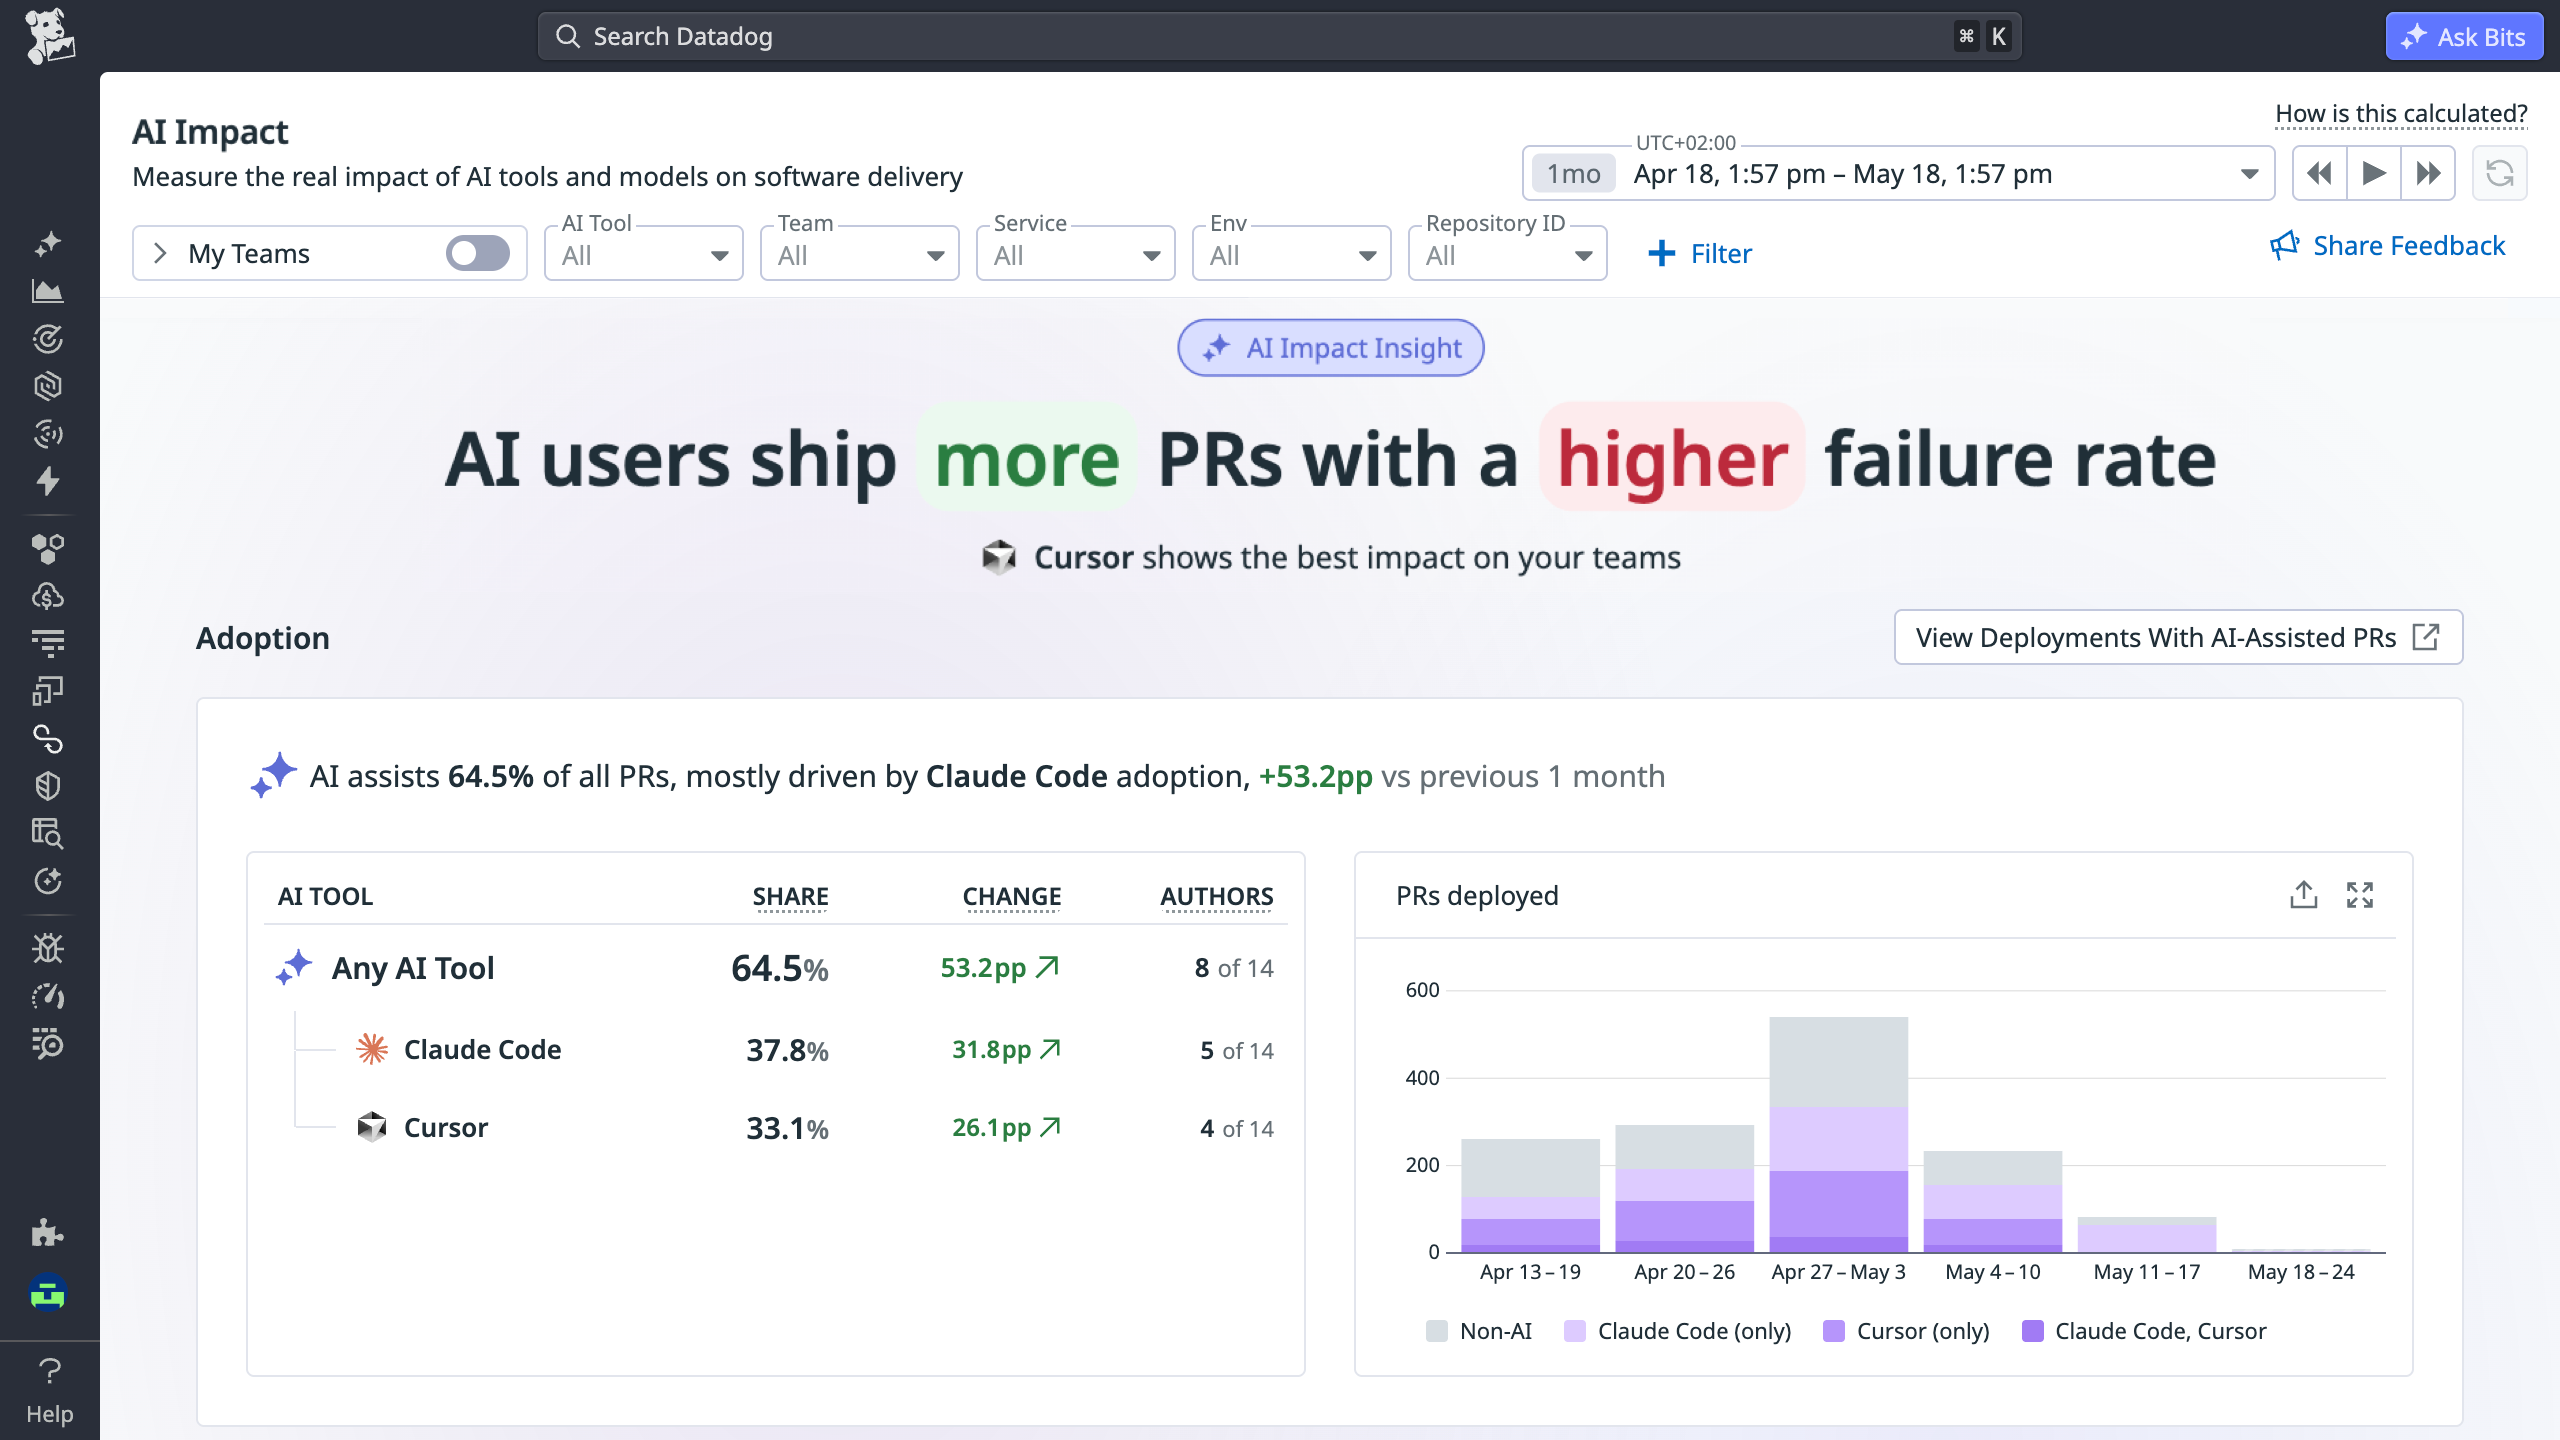The image size is (2560, 1440).
Task: Export the PRs deployed chart
Action: 2304,895
